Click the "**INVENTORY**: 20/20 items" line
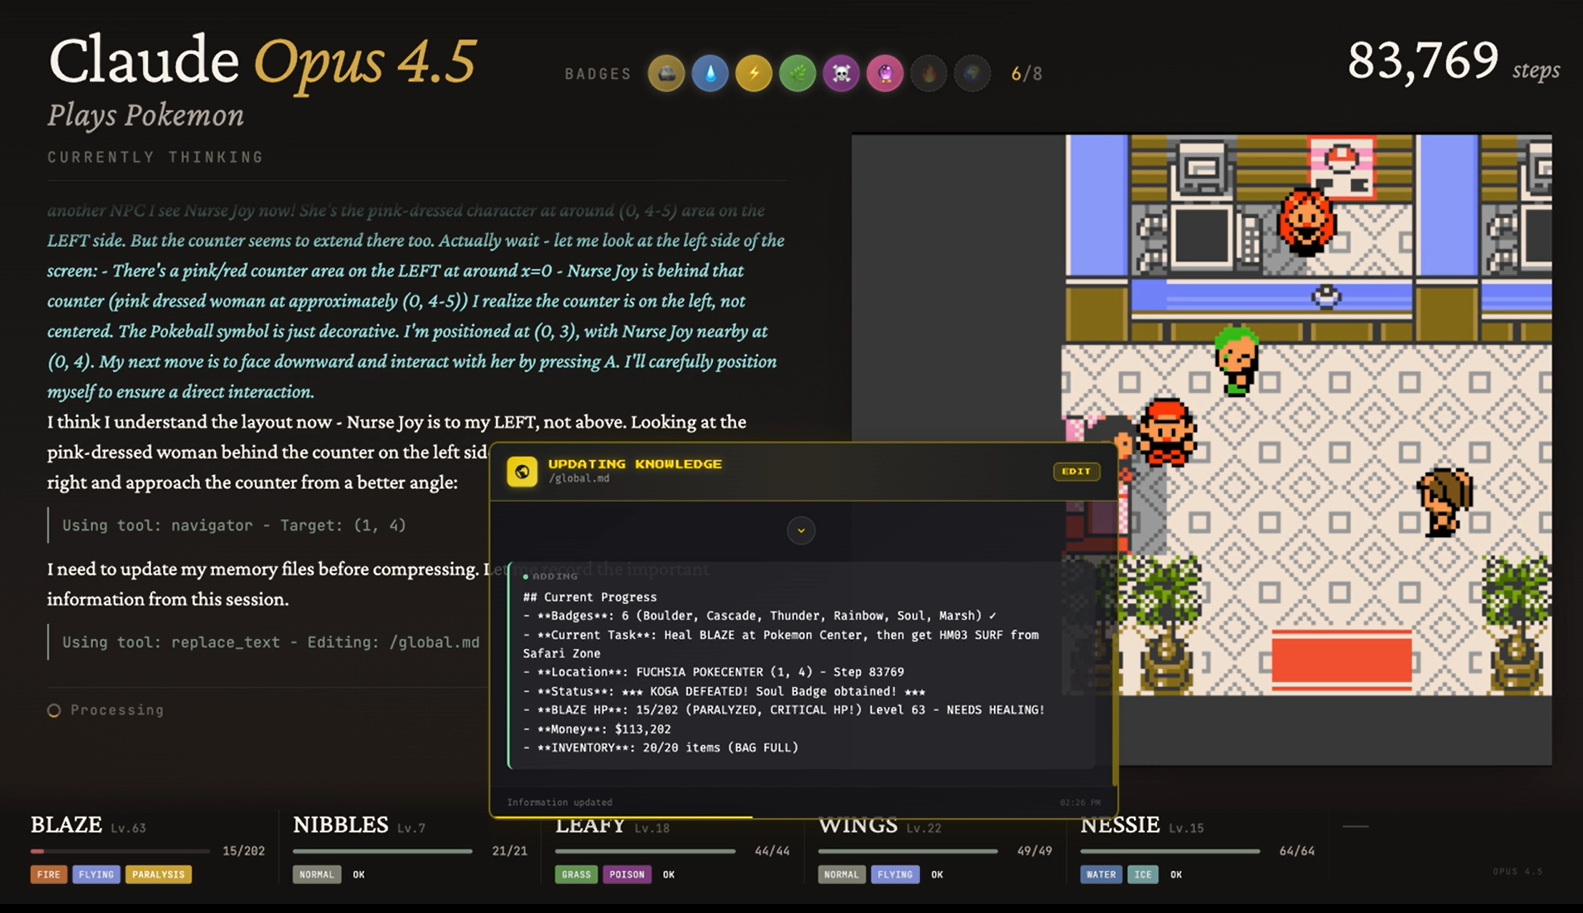 coord(660,748)
